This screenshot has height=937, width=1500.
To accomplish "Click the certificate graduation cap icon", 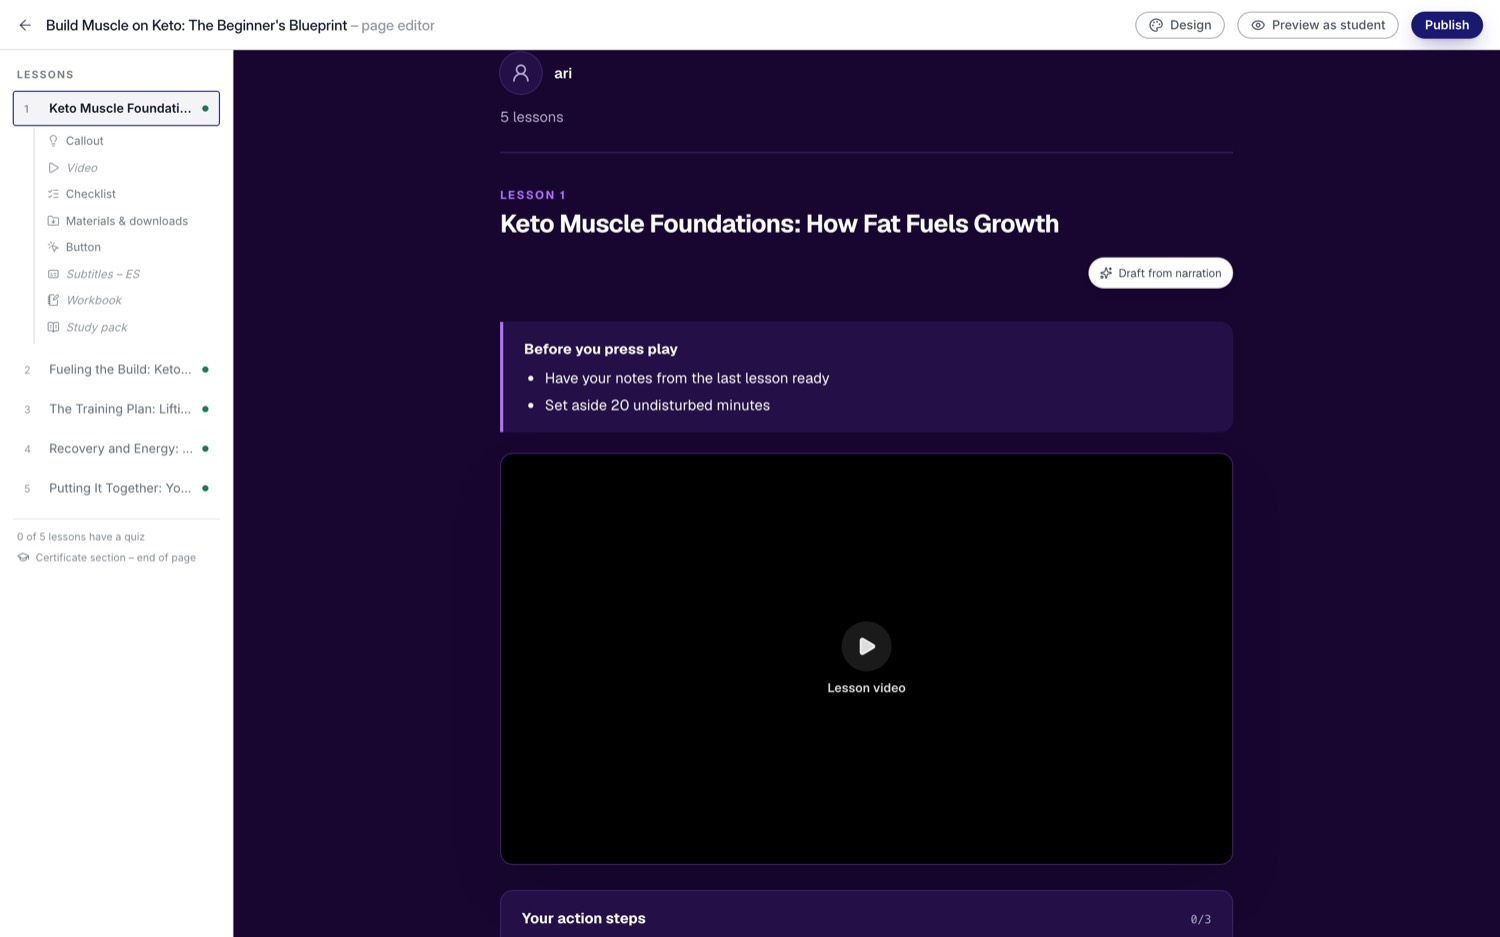I will click(x=23, y=558).
